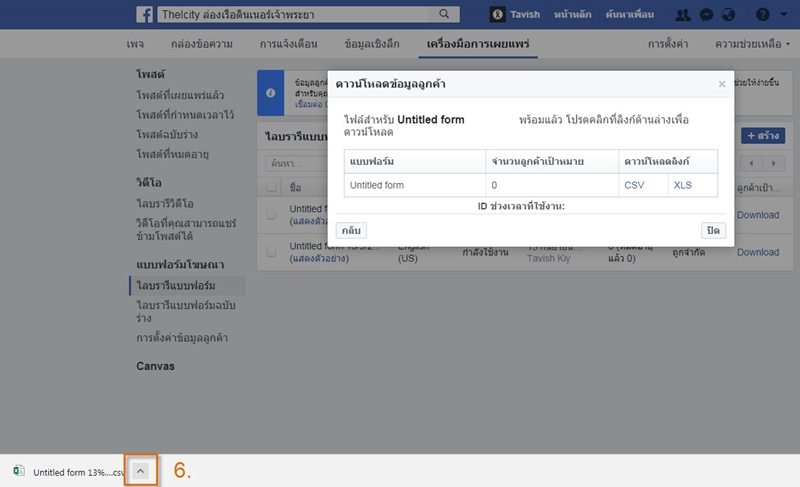This screenshot has width=800, height=487.
Task: Click the กลับ back button
Action: pyautogui.click(x=351, y=230)
